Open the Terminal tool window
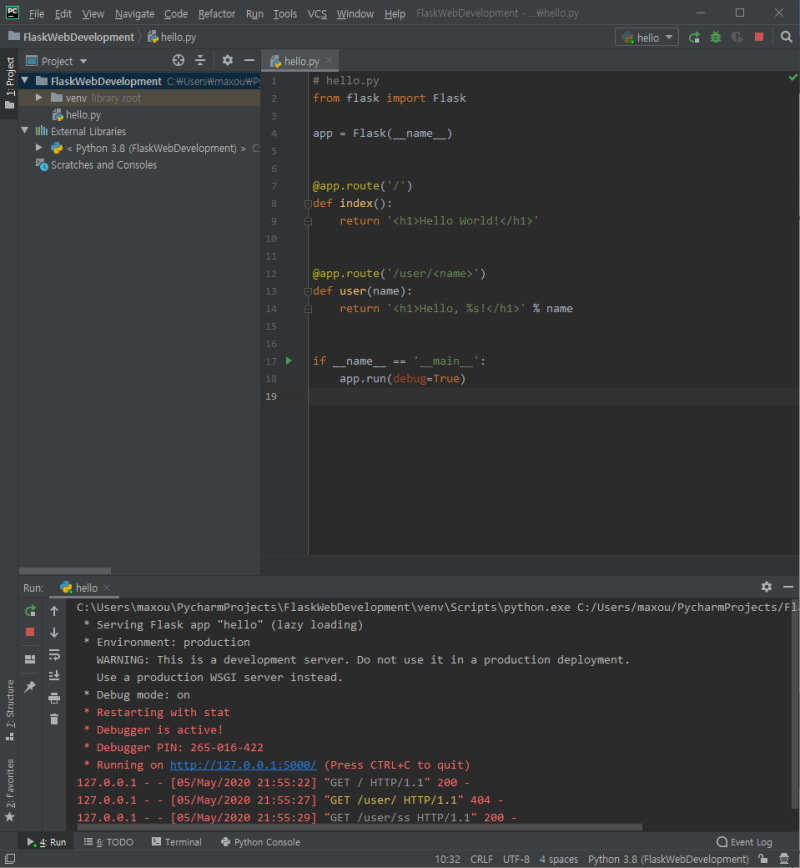 pos(177,841)
